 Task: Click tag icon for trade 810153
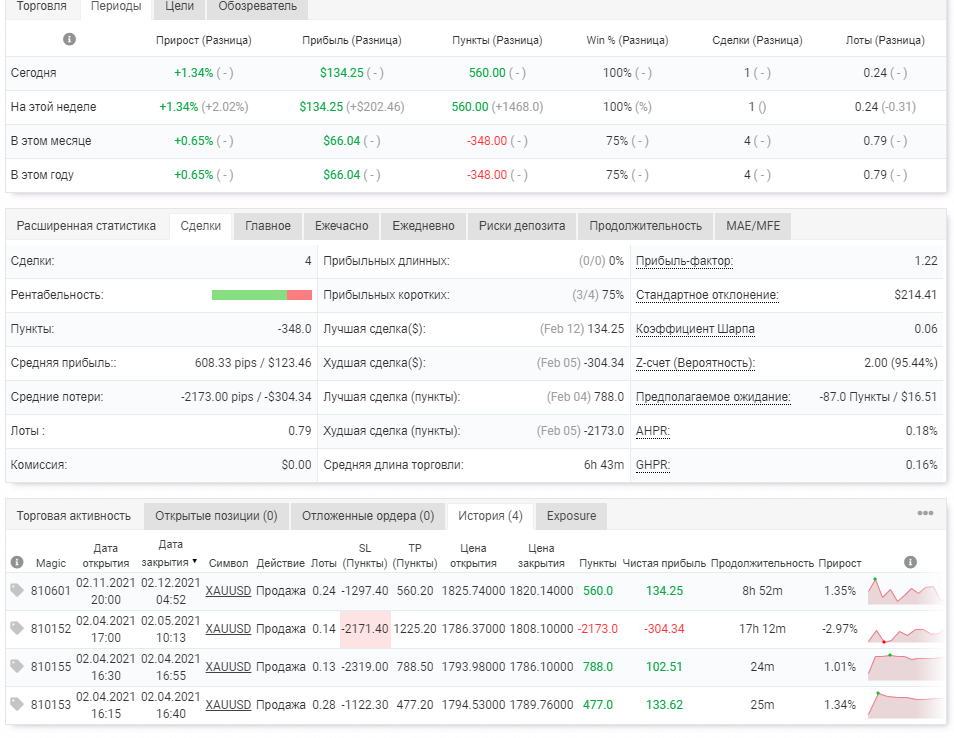tap(17, 704)
